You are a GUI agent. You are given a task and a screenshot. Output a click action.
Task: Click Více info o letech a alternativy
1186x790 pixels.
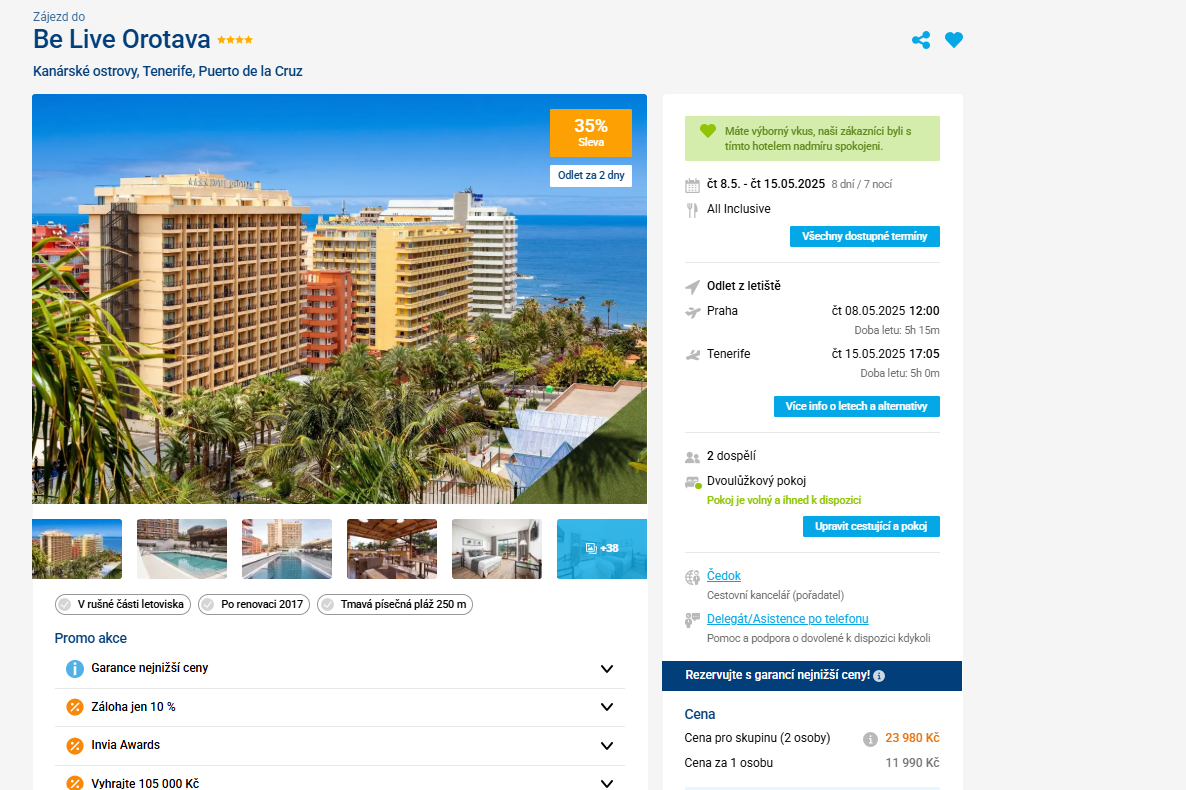856,406
